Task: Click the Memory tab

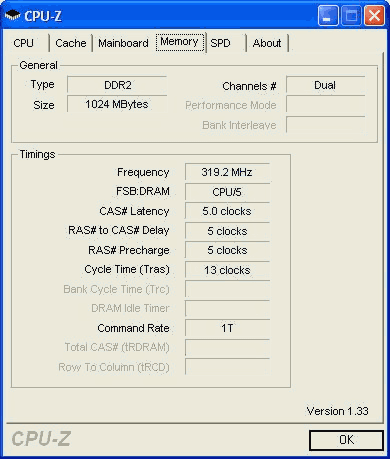Action: pos(179,42)
